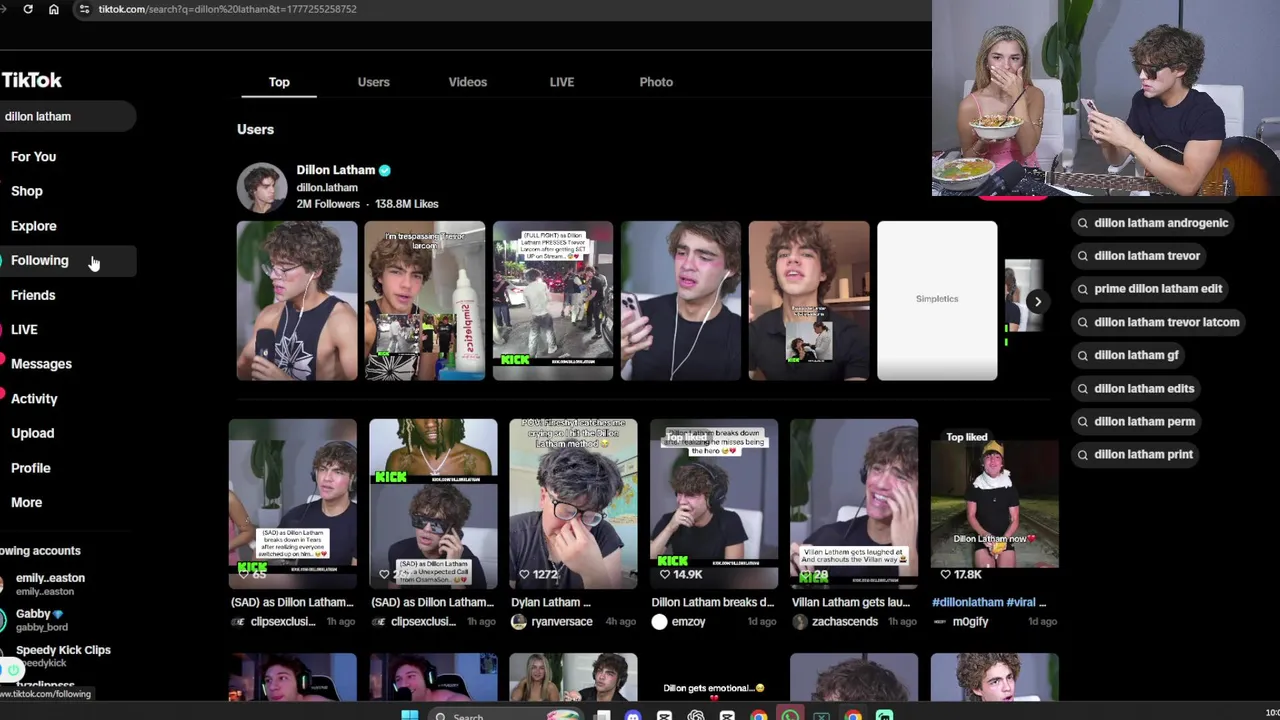Image resolution: width=1280 pixels, height=720 pixels.
Task: Click the taskbar search box
Action: (x=507, y=714)
